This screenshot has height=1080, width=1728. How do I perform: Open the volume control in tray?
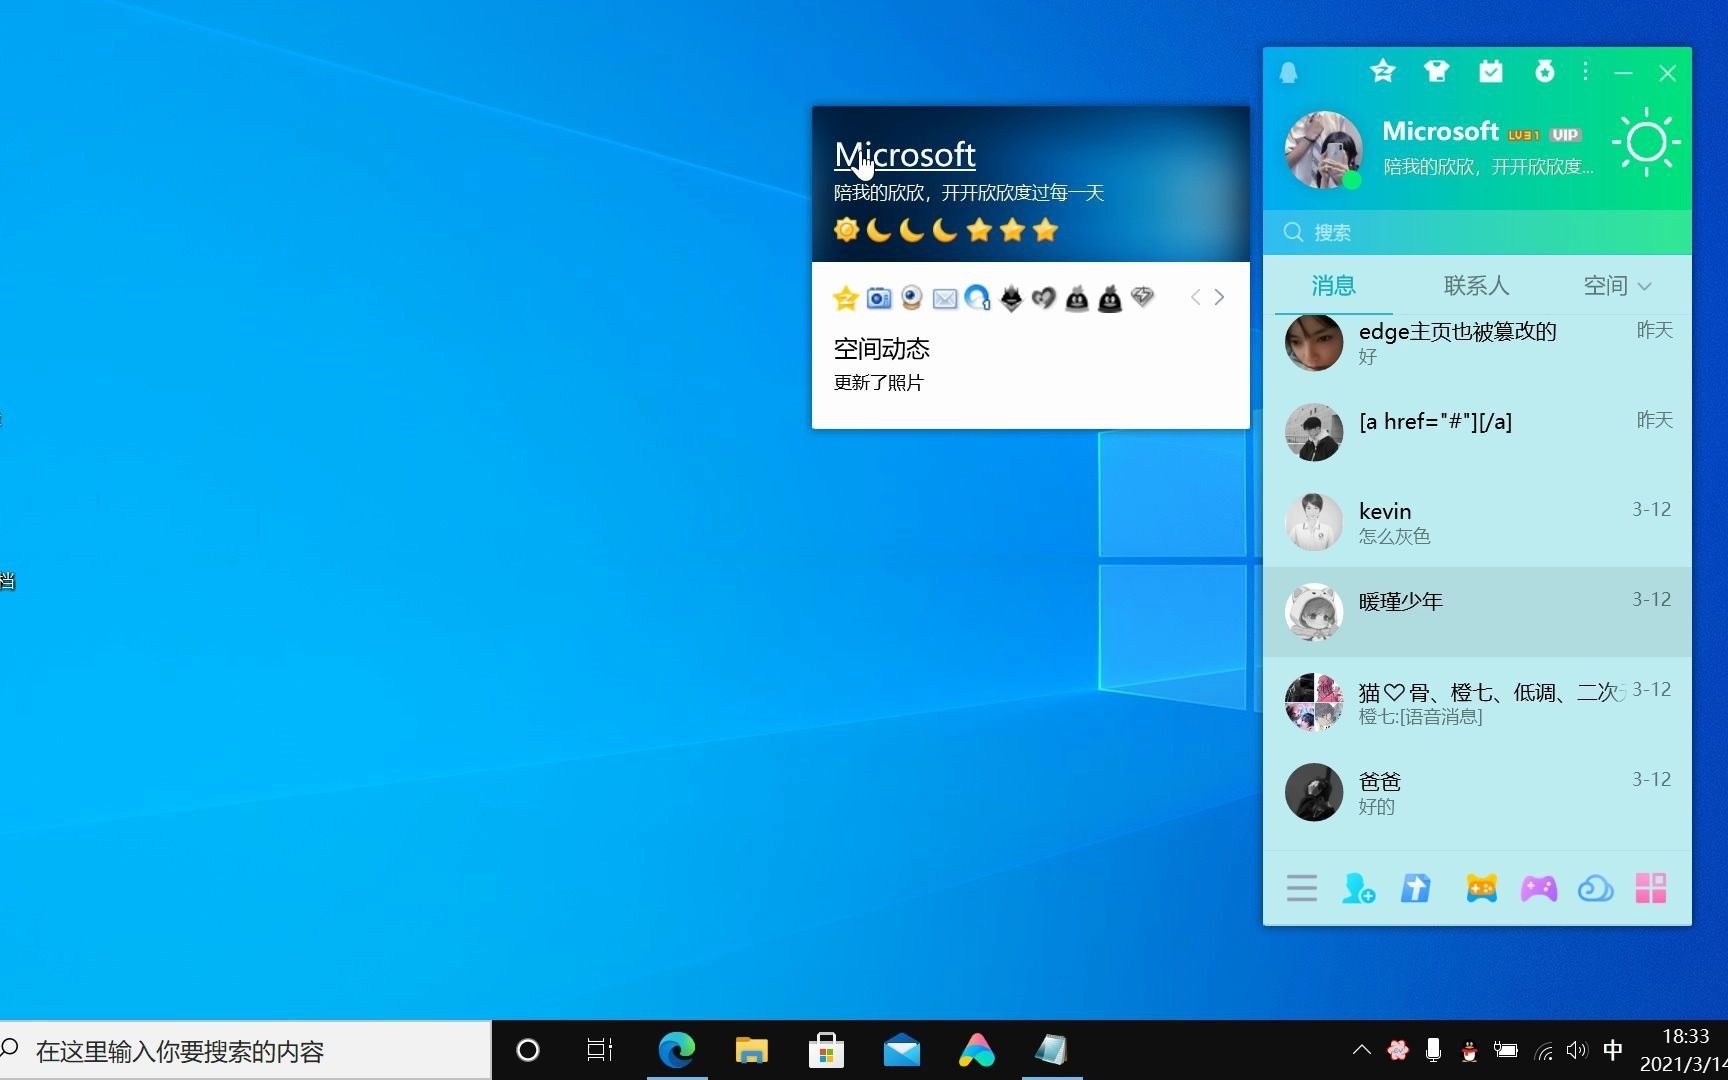tap(1577, 1050)
